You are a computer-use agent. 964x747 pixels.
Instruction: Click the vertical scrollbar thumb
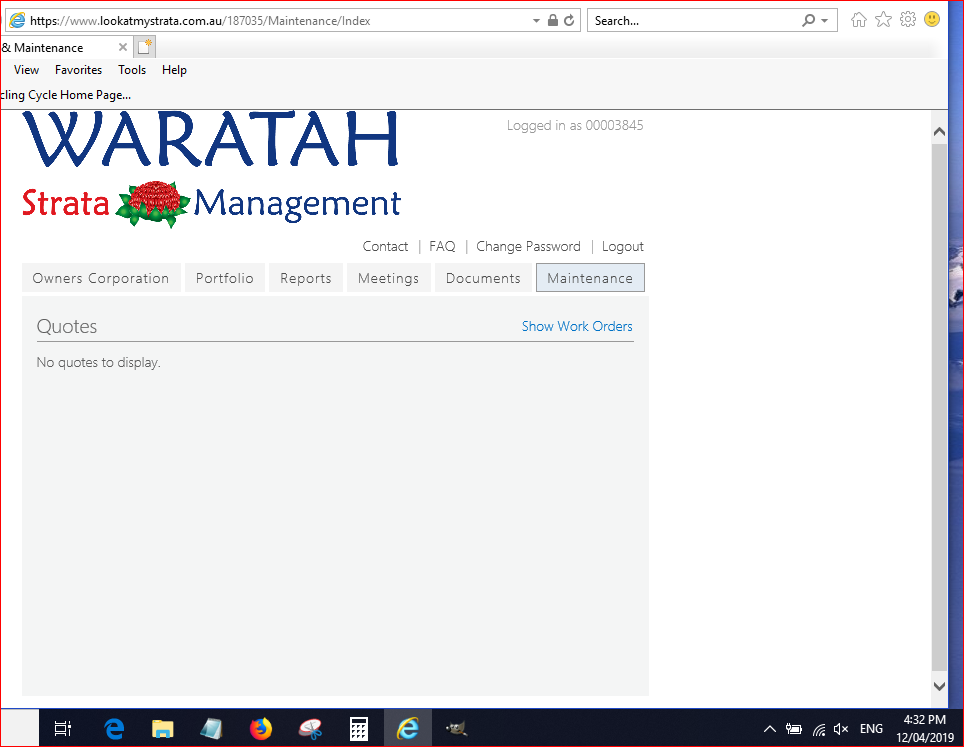[939, 407]
